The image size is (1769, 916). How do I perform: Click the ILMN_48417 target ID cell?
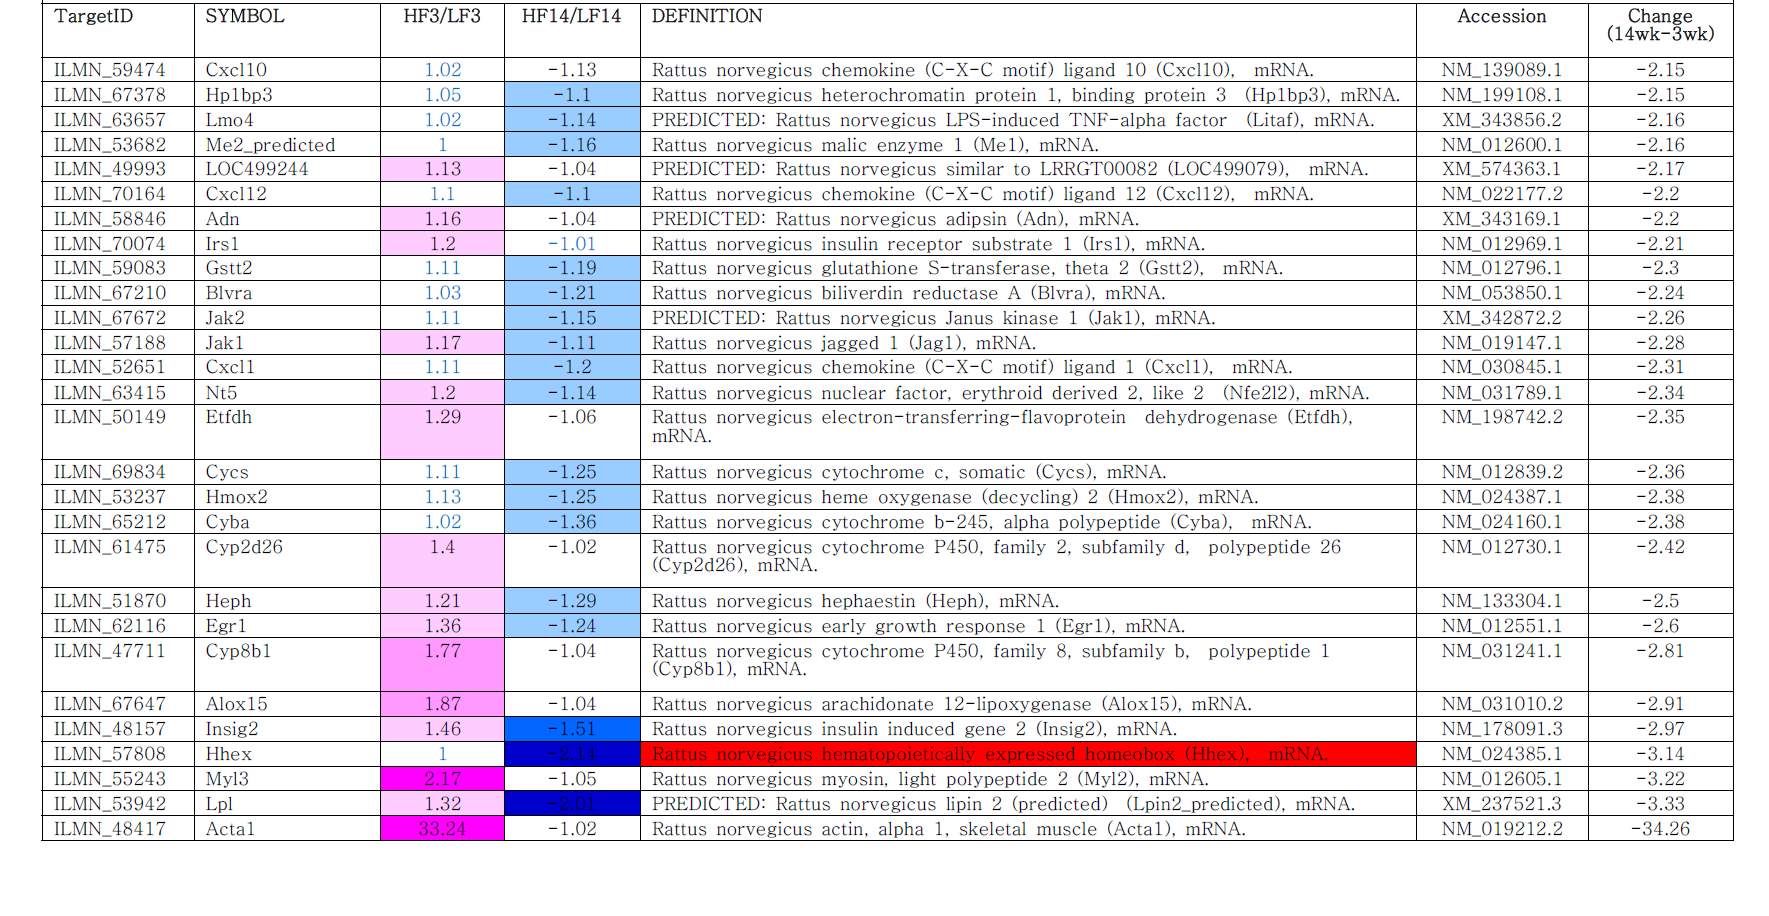click(118, 829)
